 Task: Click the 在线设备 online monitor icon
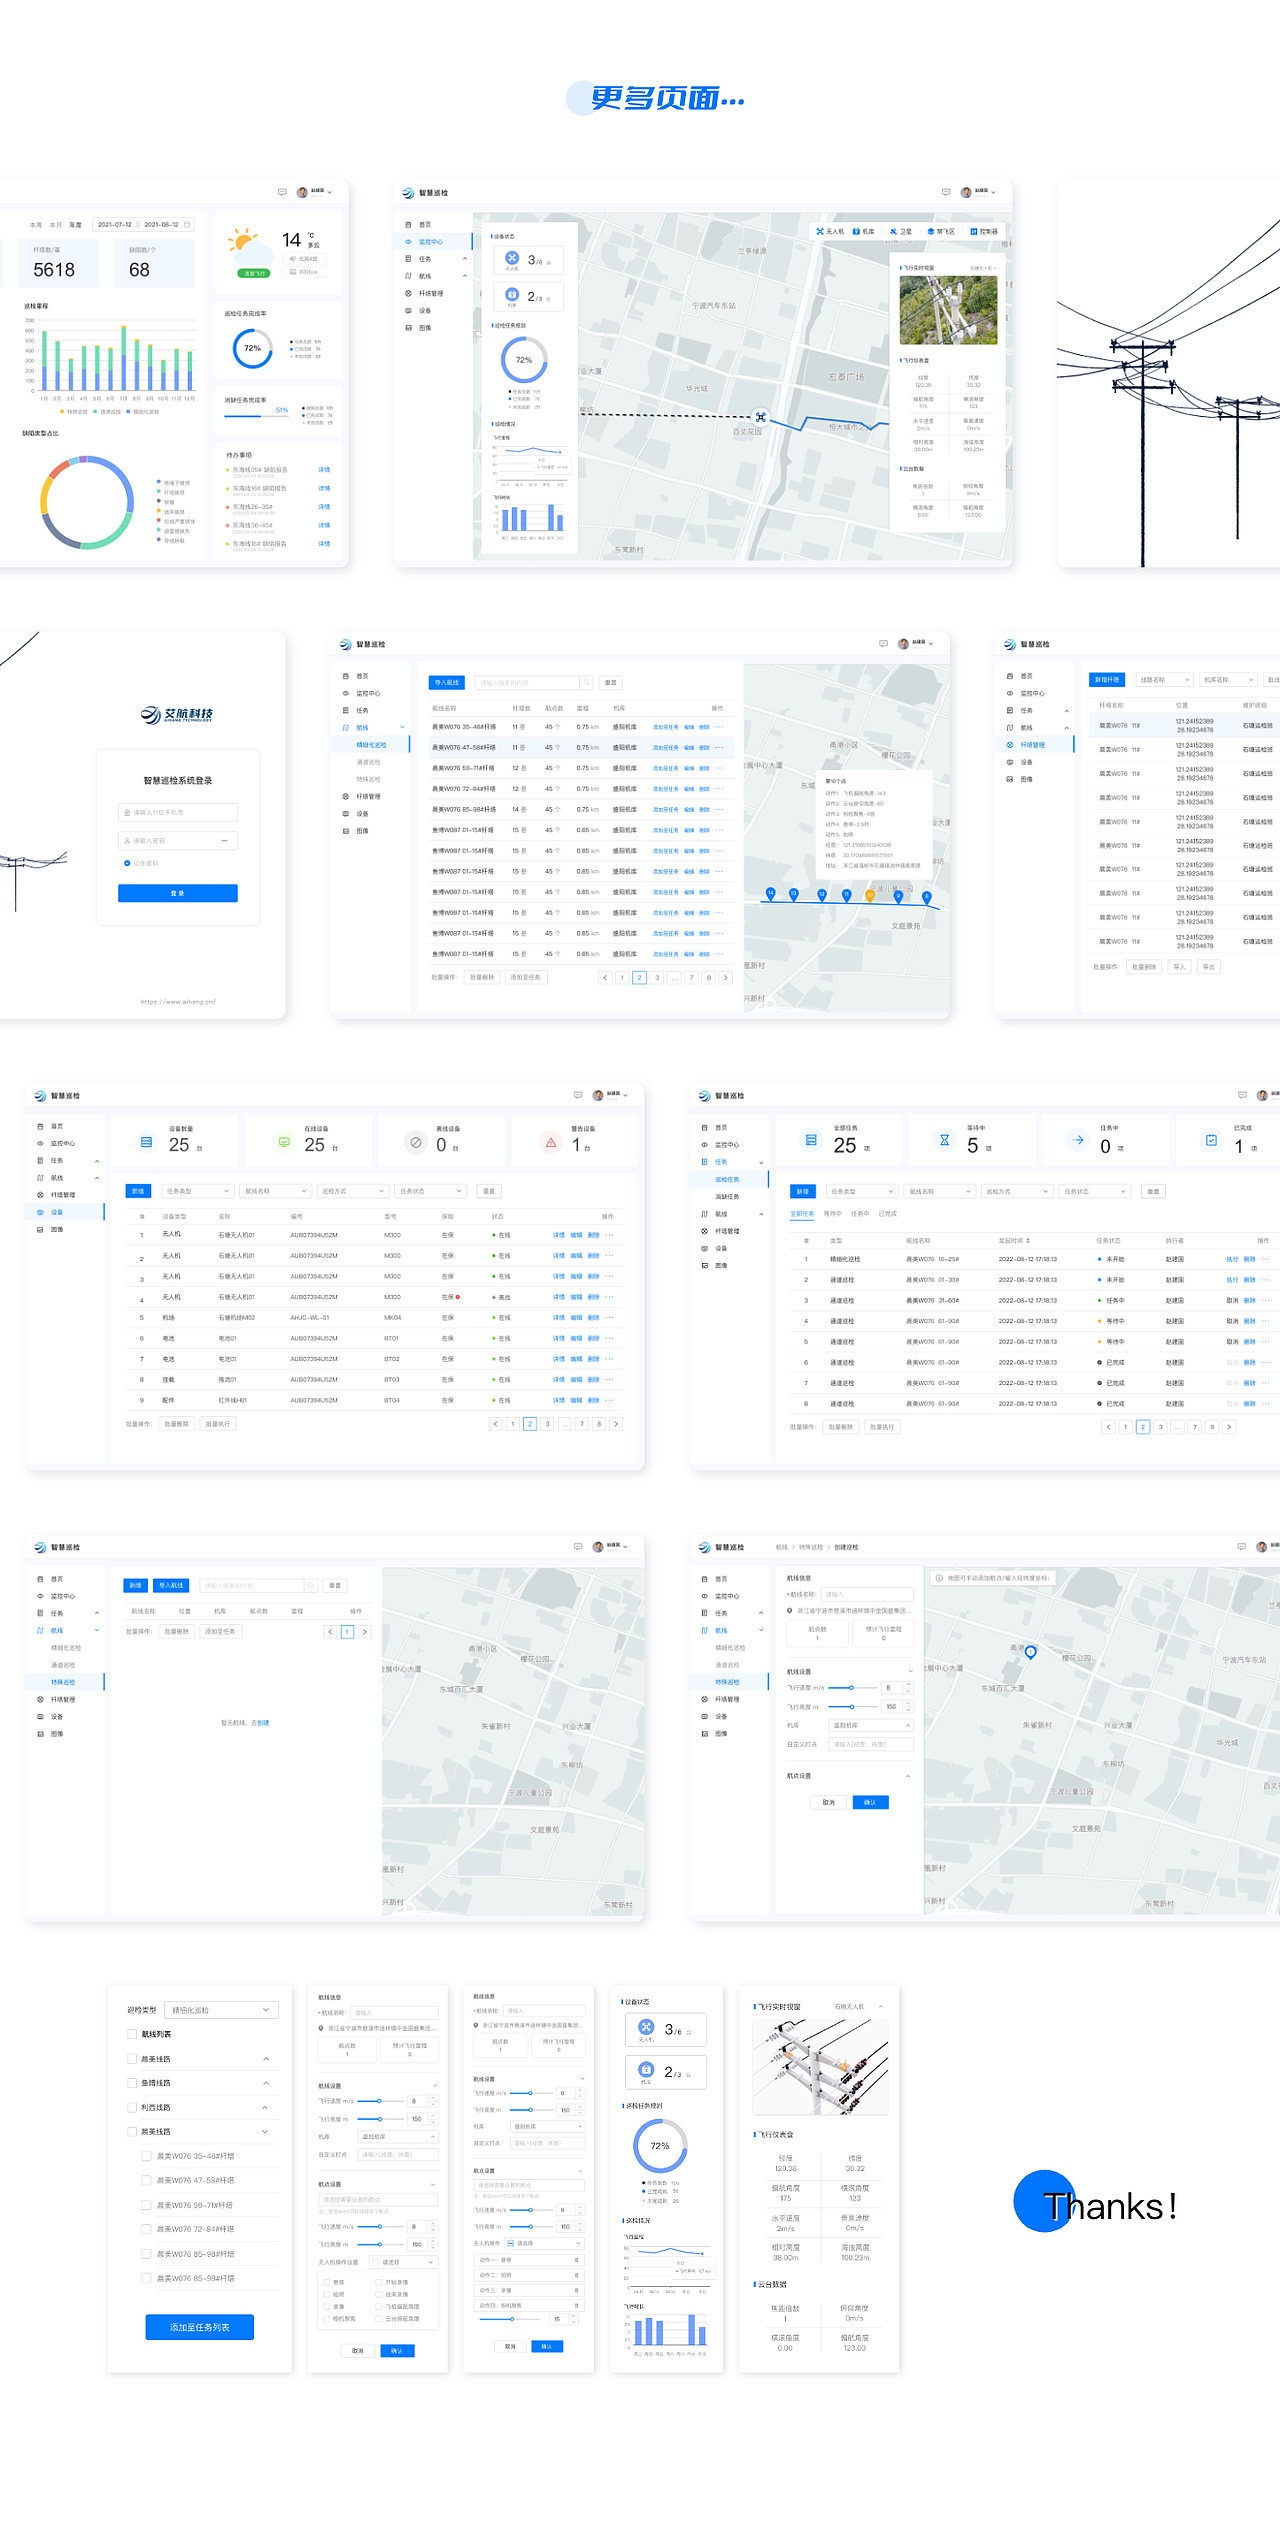point(284,1142)
